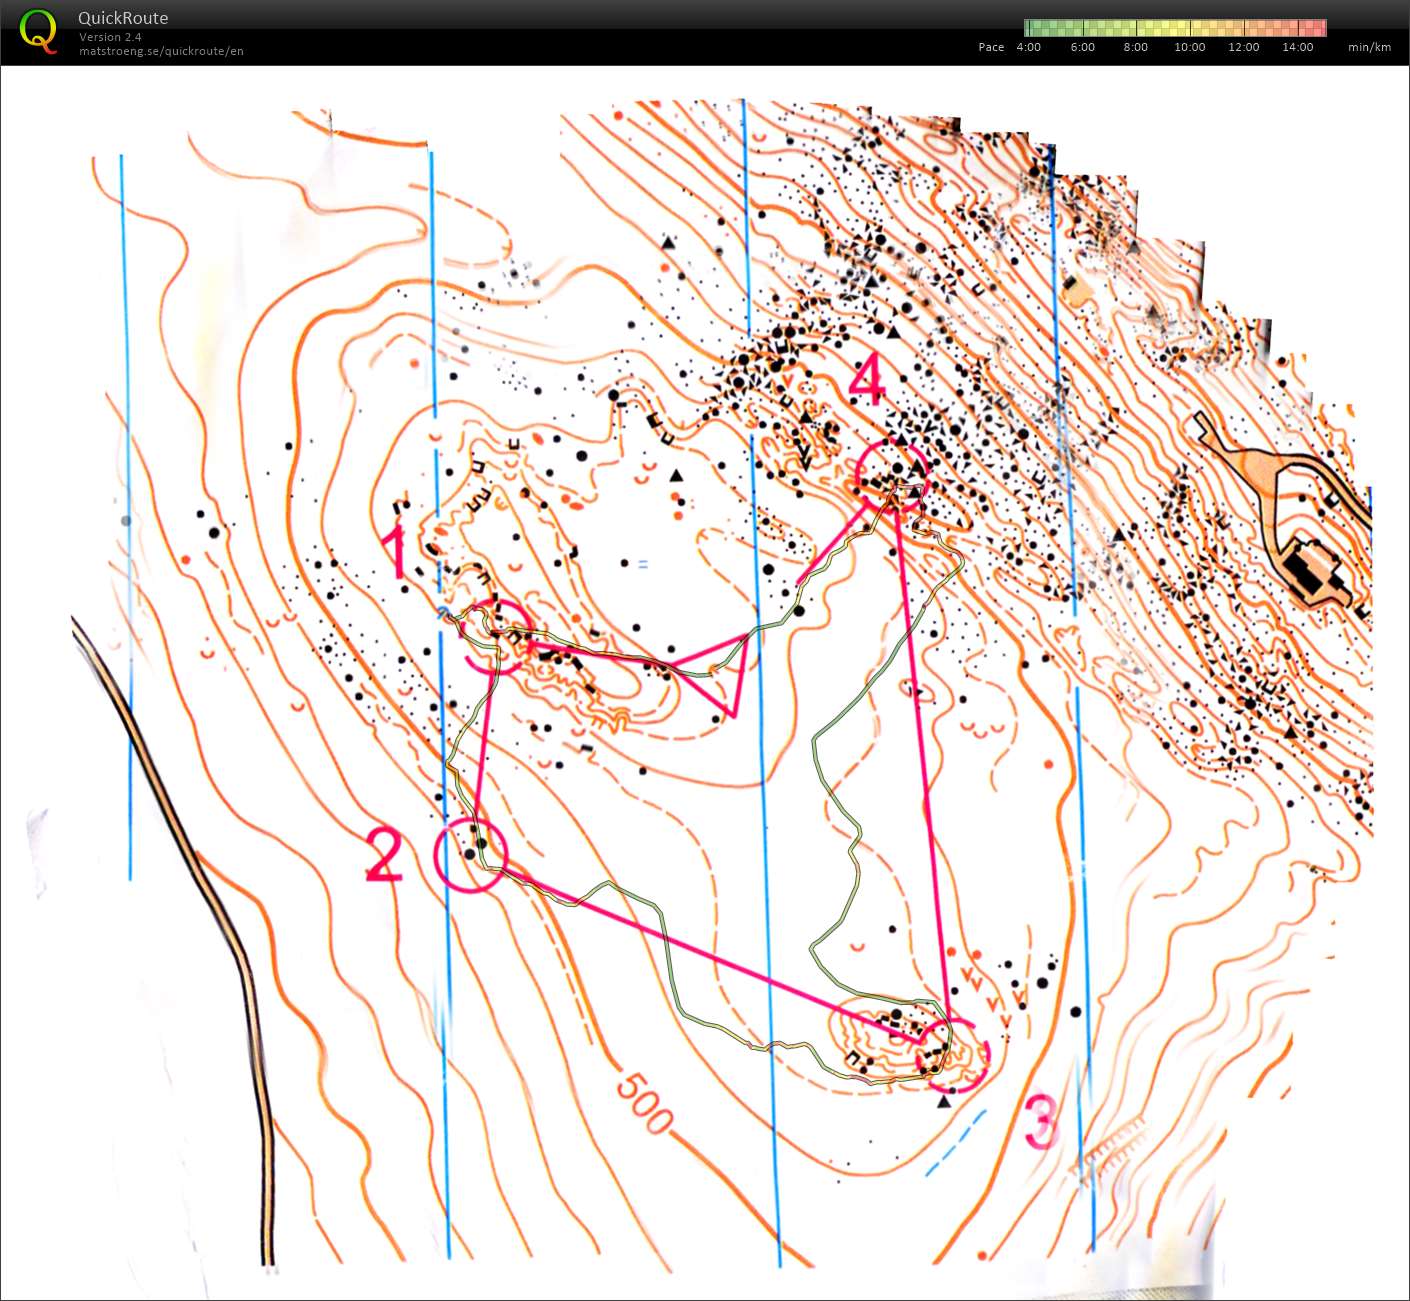Click the magenta number 3 label

[1041, 1122]
